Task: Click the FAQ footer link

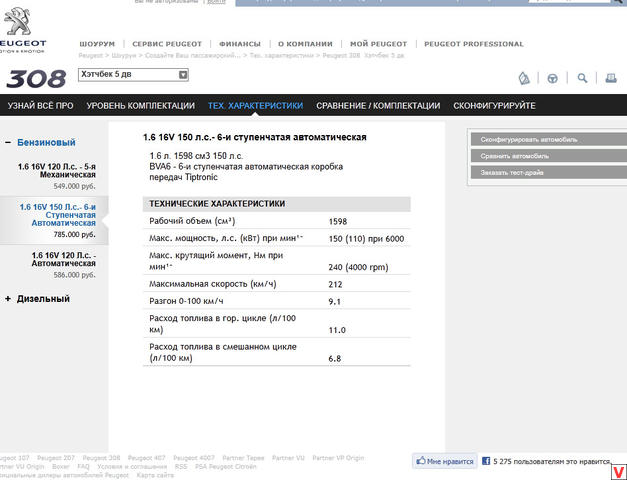Action: click(x=83, y=467)
